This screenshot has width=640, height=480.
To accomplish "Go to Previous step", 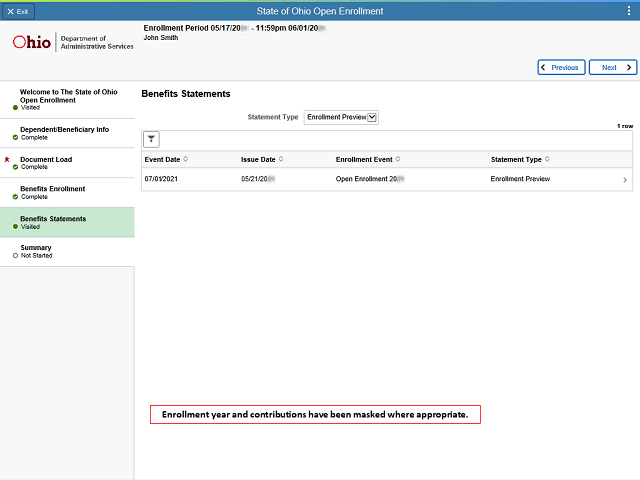I will [561, 67].
